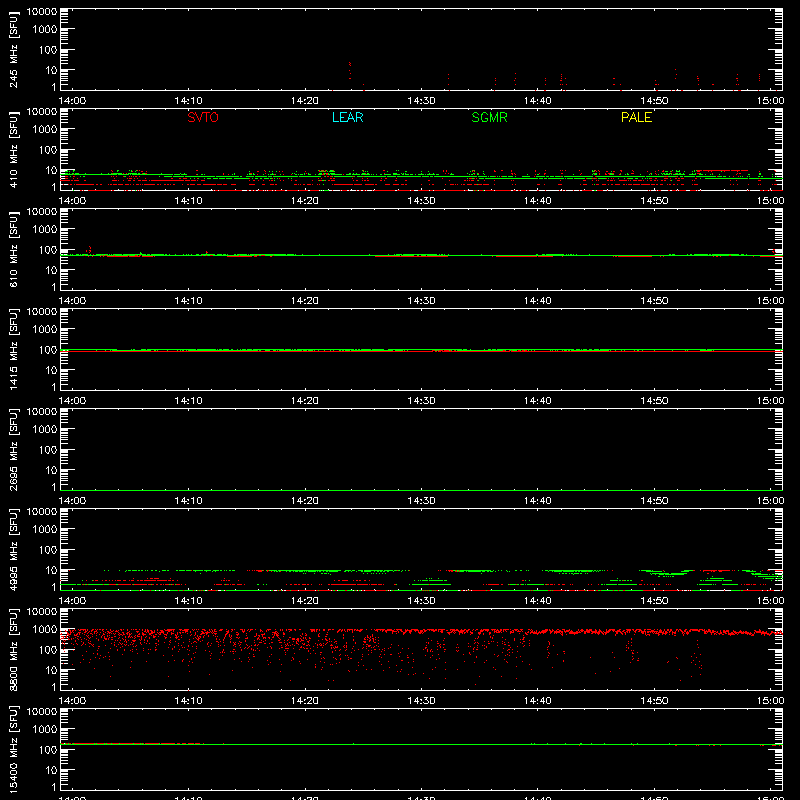
Task: Click the green SGMR station label
Action: coord(489,117)
